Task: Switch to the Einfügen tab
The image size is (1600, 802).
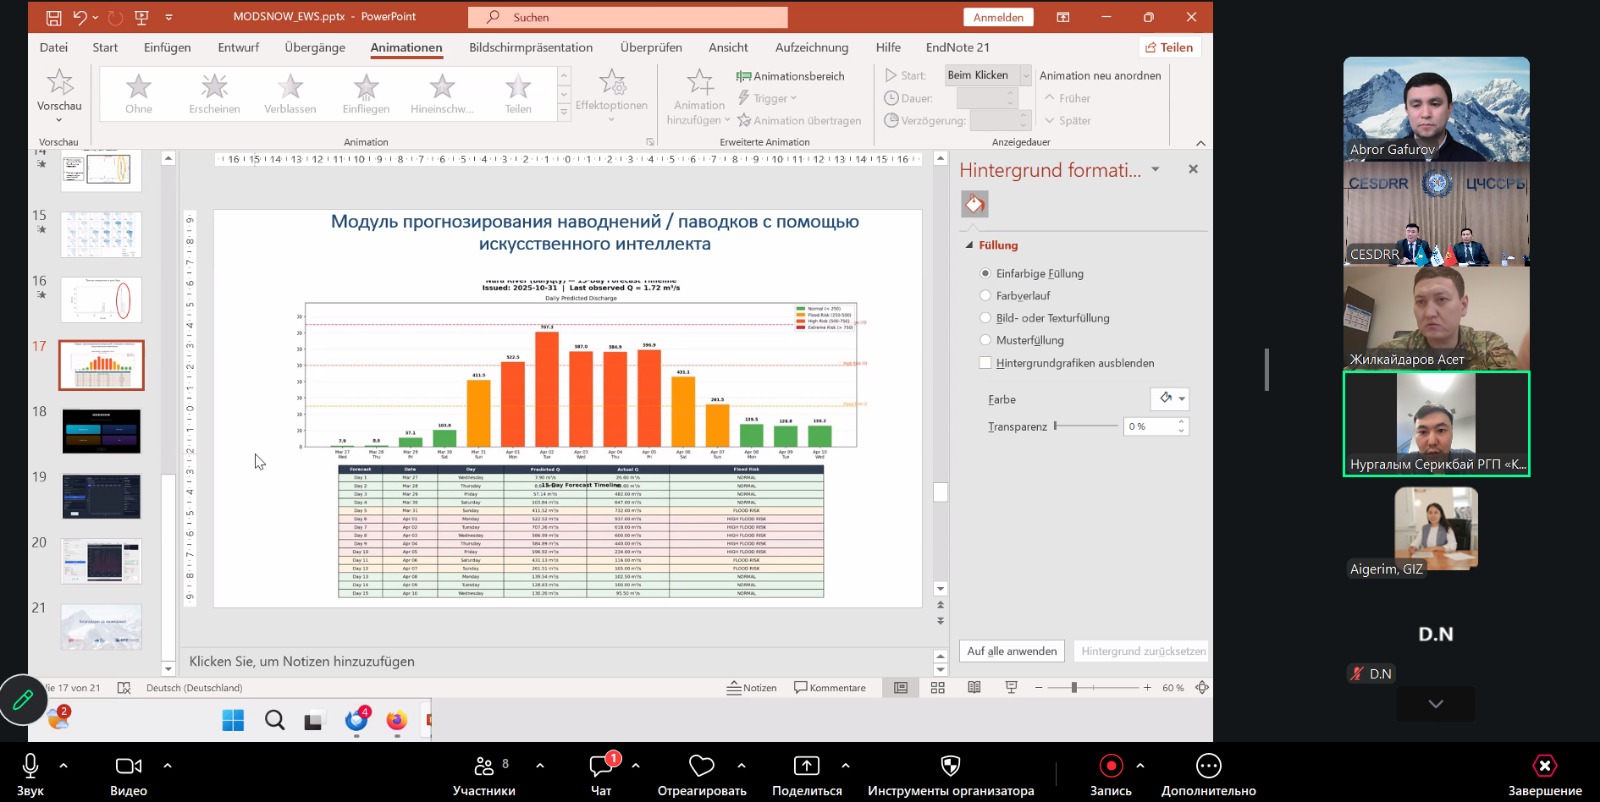Action: [167, 47]
